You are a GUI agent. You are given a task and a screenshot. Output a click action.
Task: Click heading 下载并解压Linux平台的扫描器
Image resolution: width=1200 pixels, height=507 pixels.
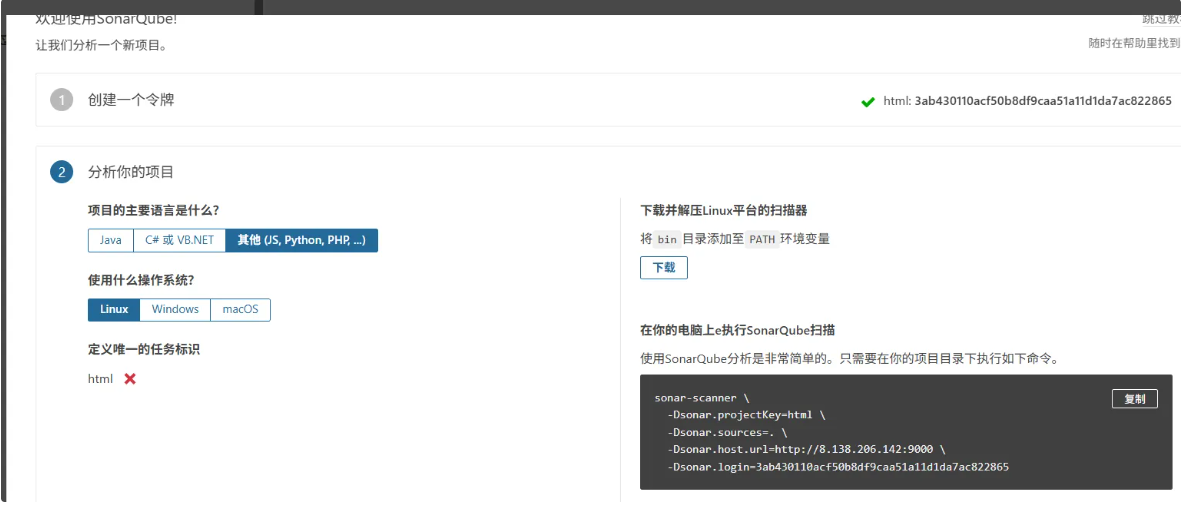[724, 211]
